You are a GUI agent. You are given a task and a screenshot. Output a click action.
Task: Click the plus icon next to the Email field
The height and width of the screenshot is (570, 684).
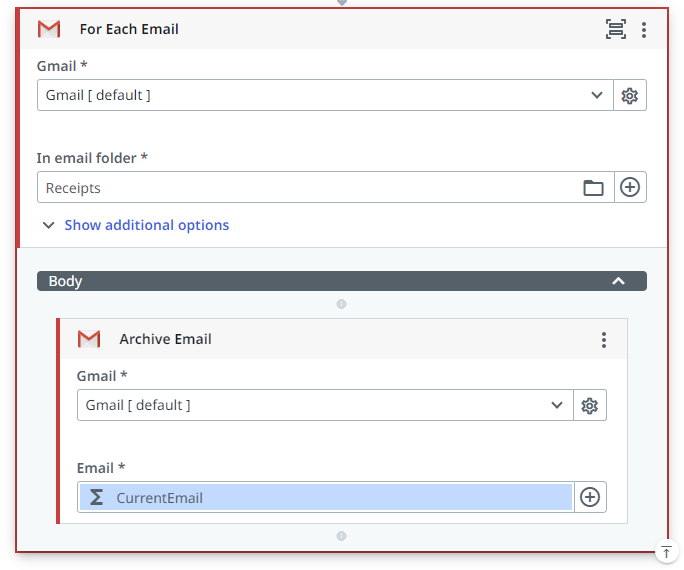[590, 497]
